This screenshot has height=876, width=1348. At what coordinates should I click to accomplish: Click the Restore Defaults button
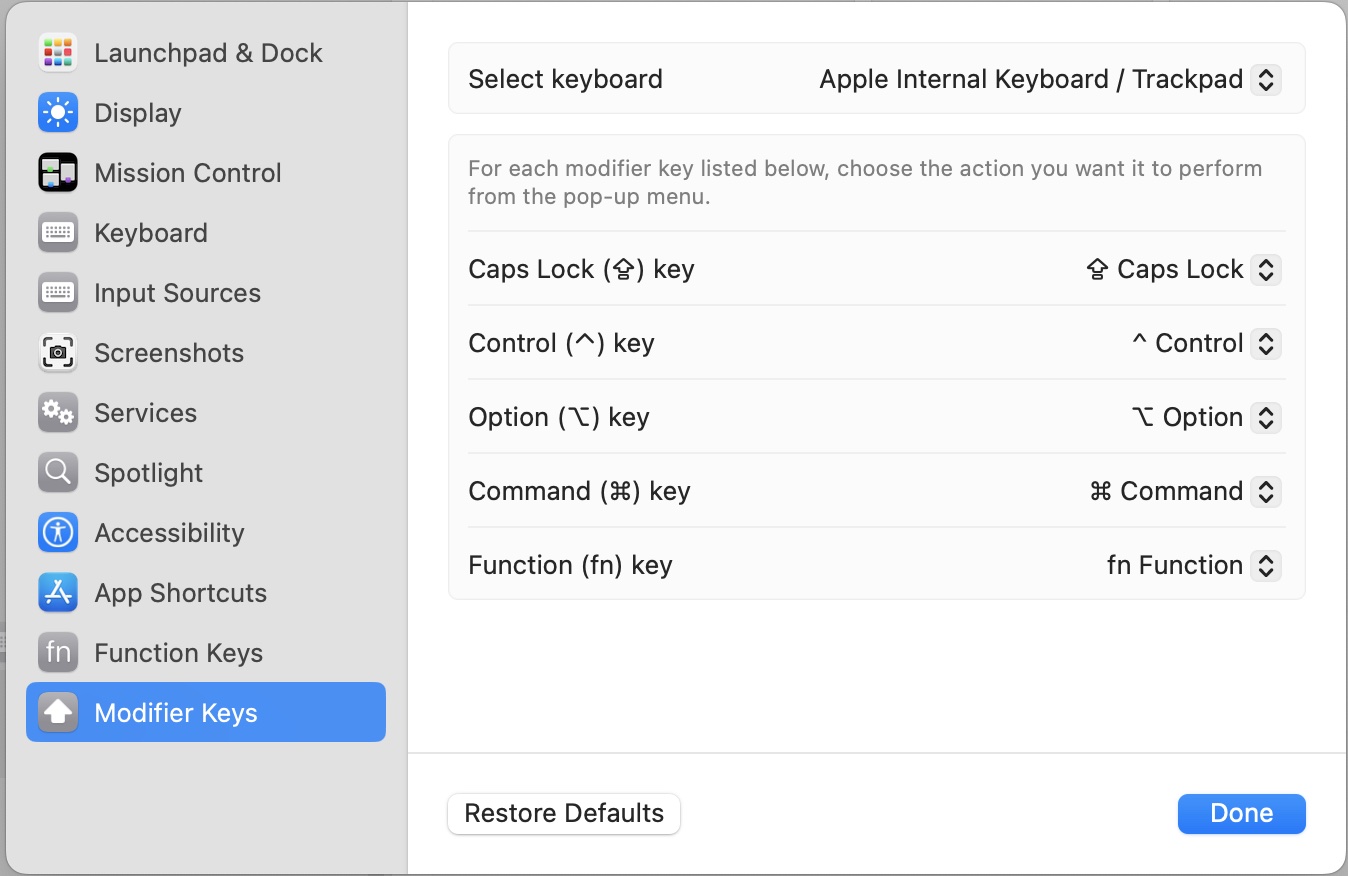[x=563, y=813]
